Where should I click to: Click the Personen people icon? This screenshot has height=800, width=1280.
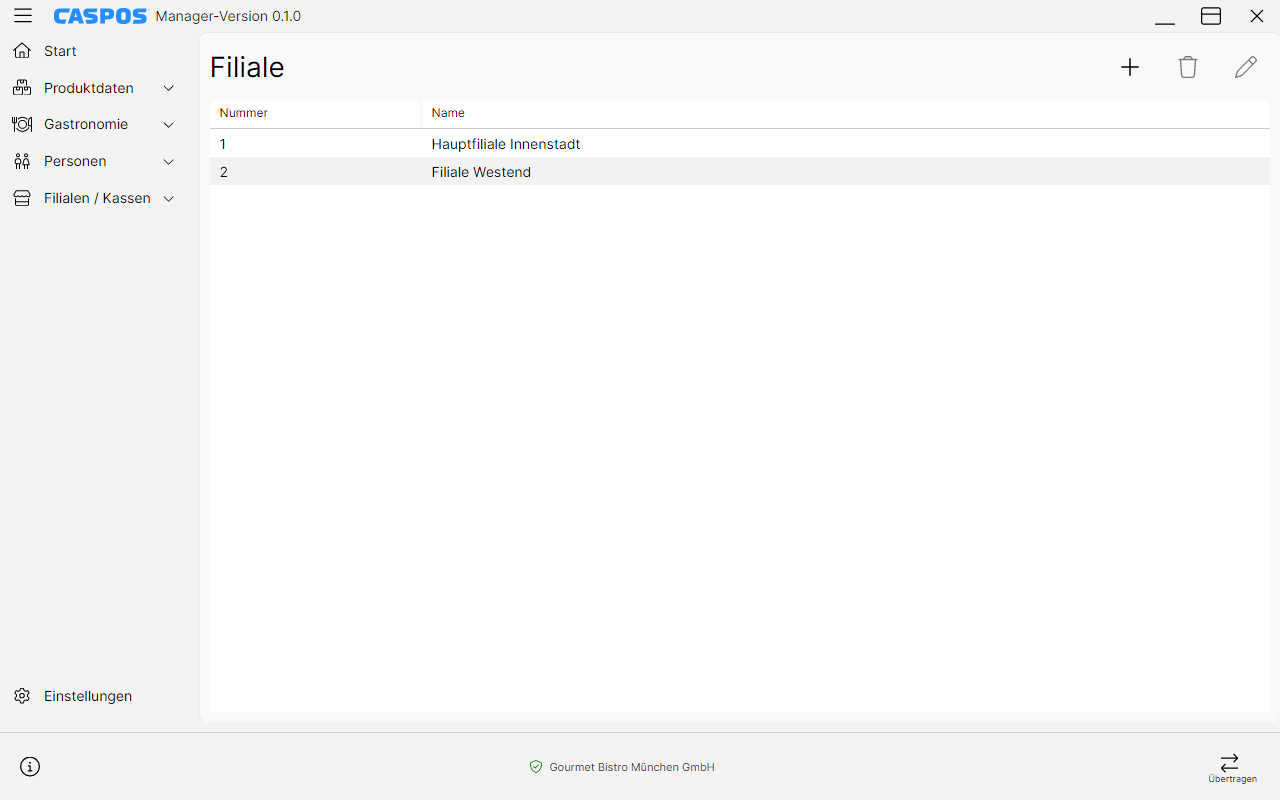[x=22, y=161]
